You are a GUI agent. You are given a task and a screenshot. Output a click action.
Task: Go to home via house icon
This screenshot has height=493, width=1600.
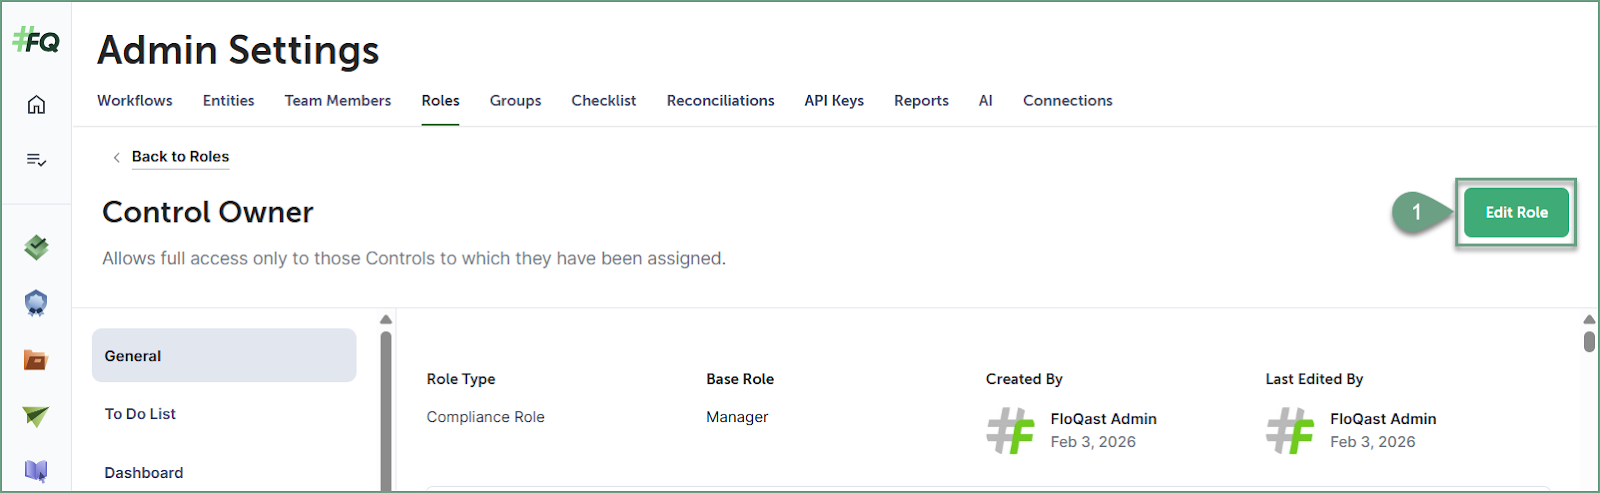[36, 105]
